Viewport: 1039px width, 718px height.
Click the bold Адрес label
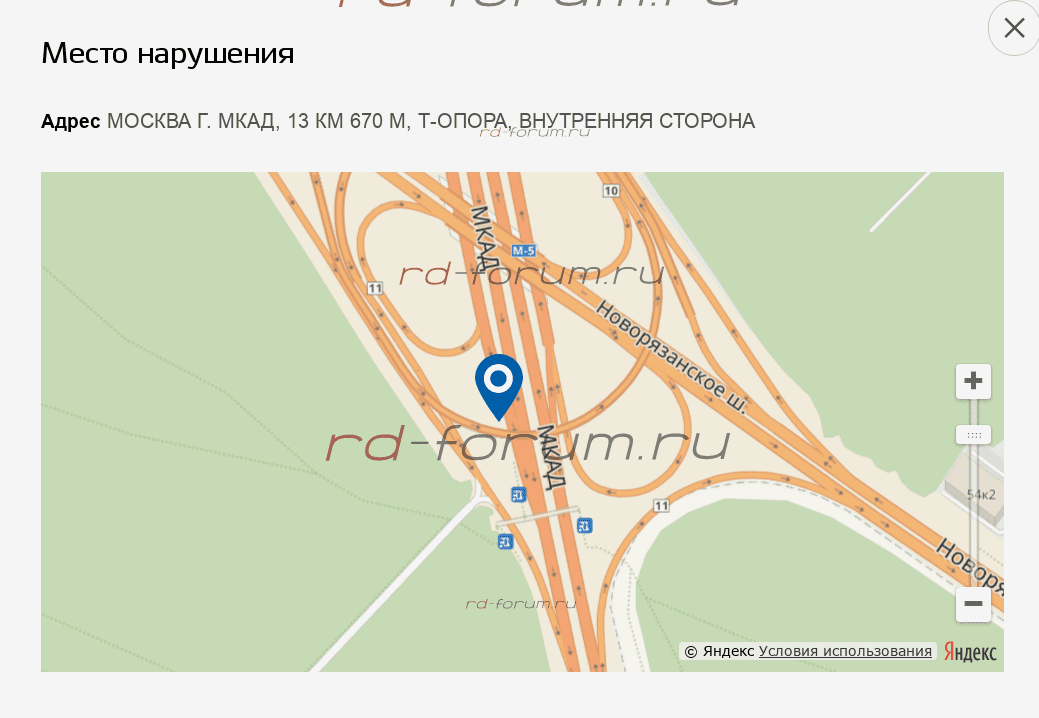(x=70, y=121)
